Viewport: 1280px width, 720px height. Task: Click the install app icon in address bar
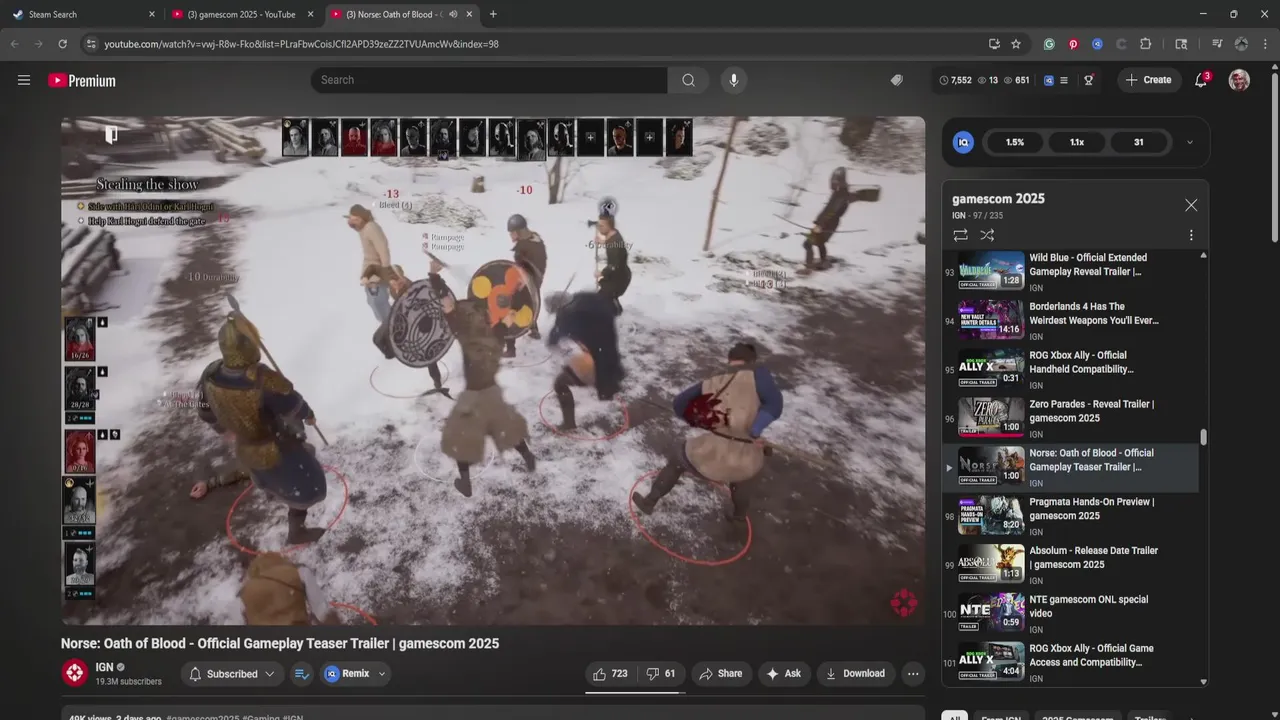[994, 44]
